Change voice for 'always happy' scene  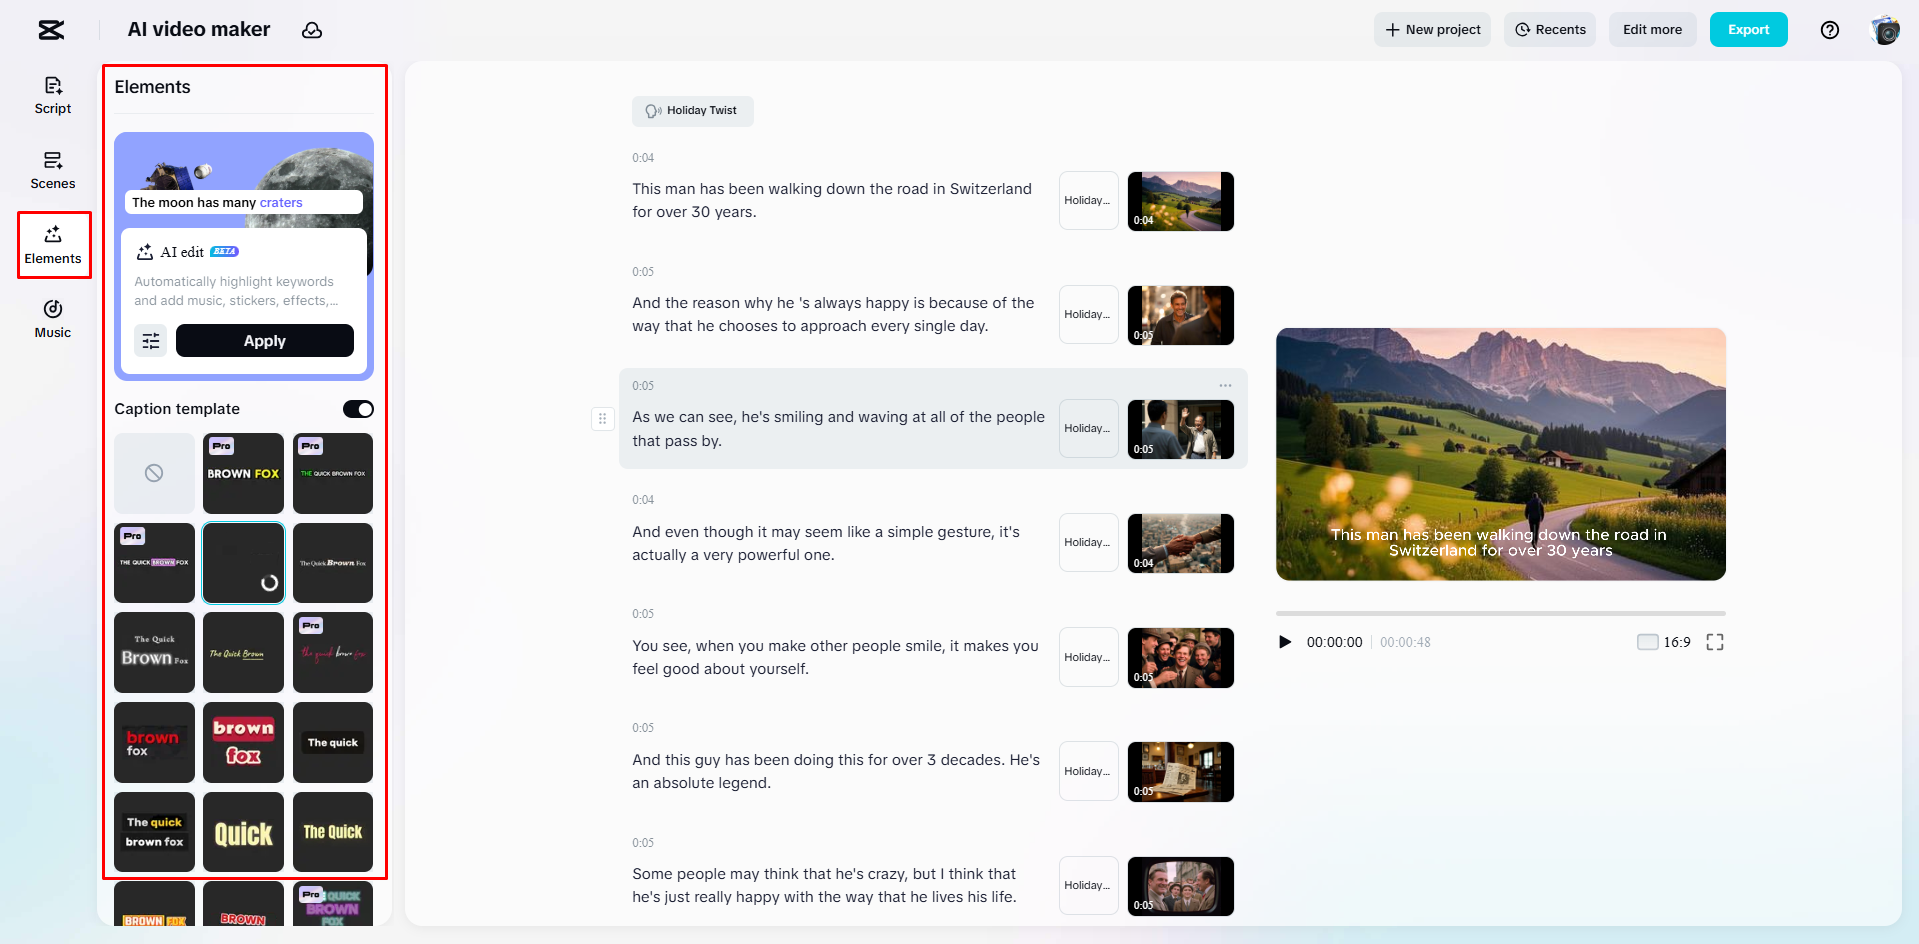click(x=1088, y=315)
